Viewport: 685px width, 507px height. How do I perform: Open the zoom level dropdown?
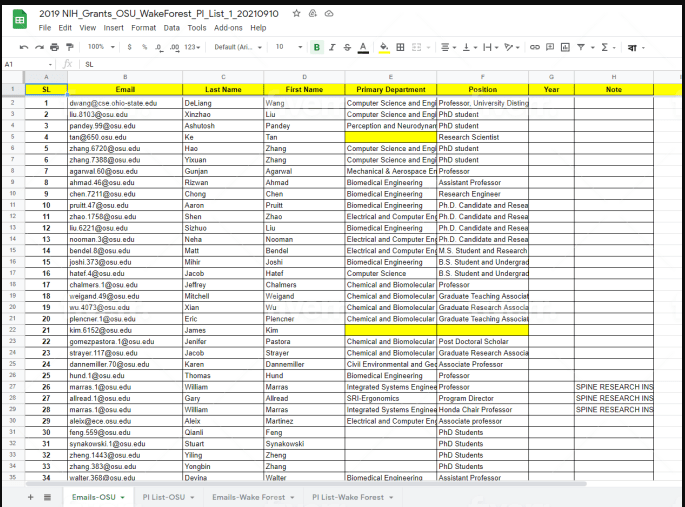point(100,47)
